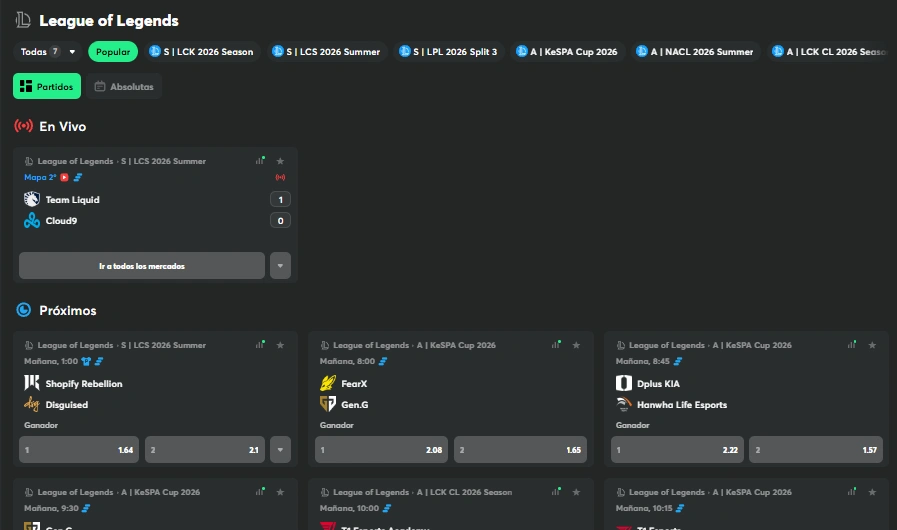Click the Cloud9 logo

pyautogui.click(x=32, y=220)
